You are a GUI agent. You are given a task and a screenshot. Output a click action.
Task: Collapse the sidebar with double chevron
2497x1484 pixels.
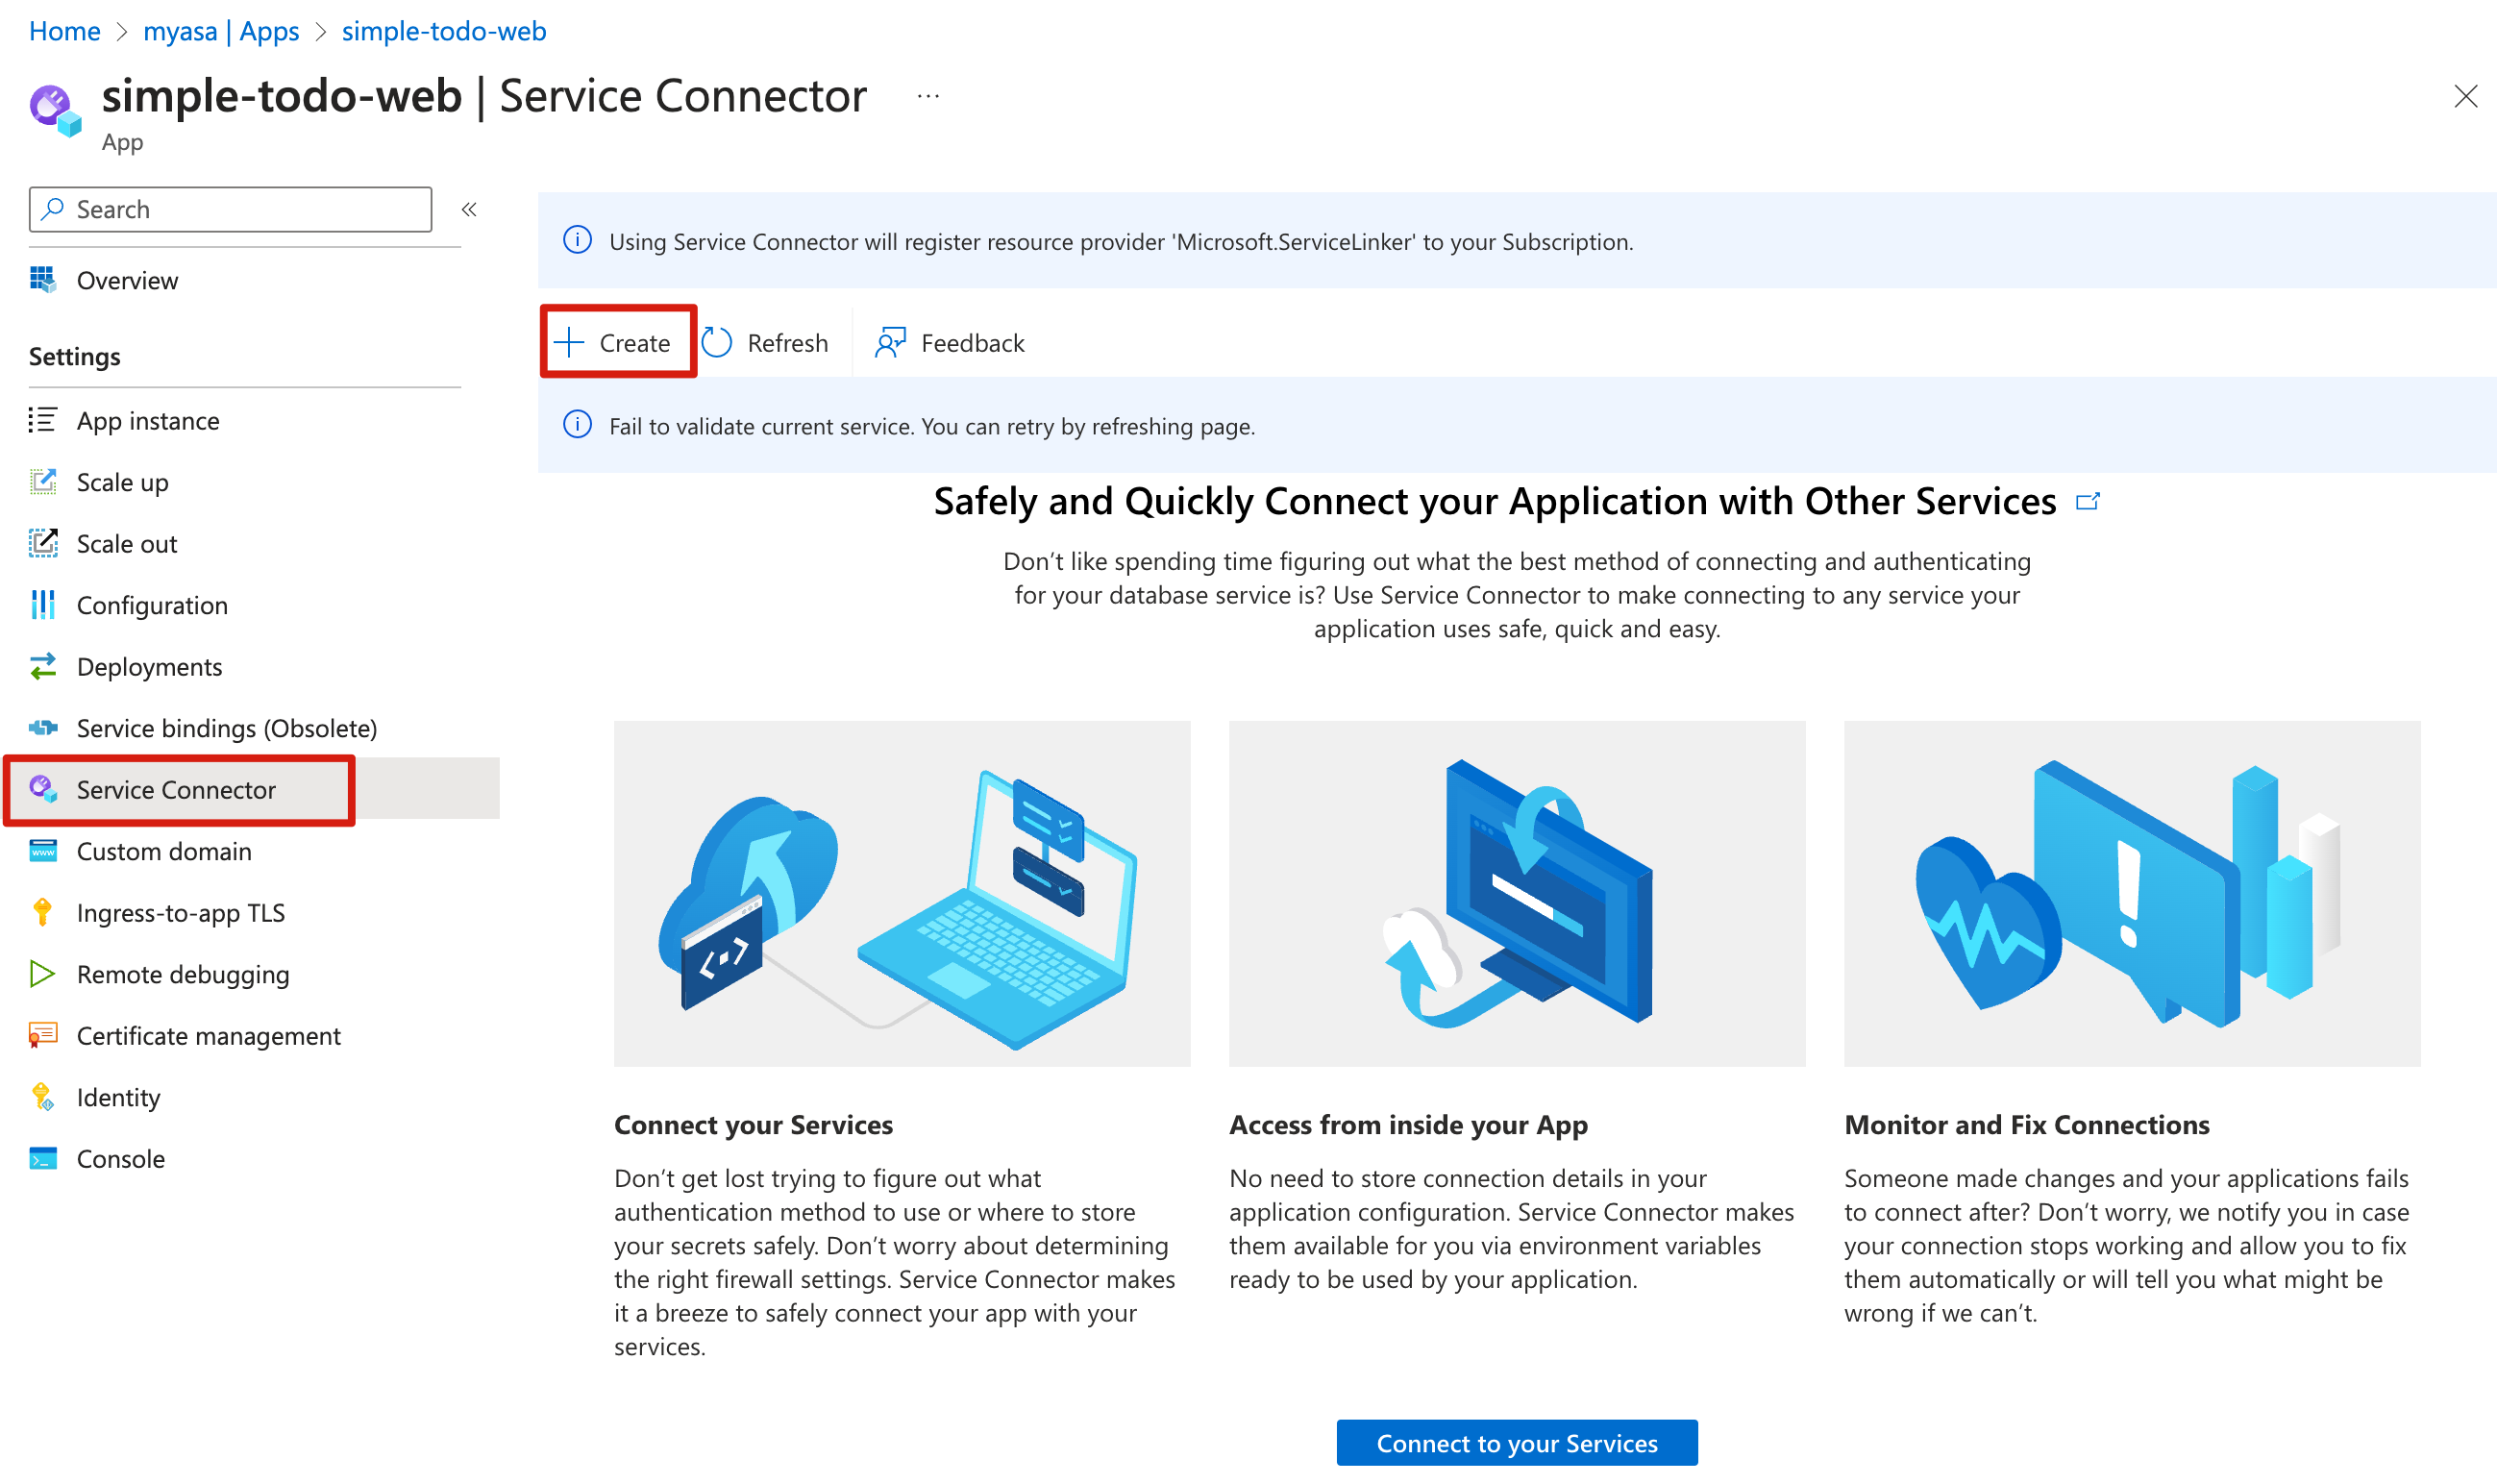469,209
